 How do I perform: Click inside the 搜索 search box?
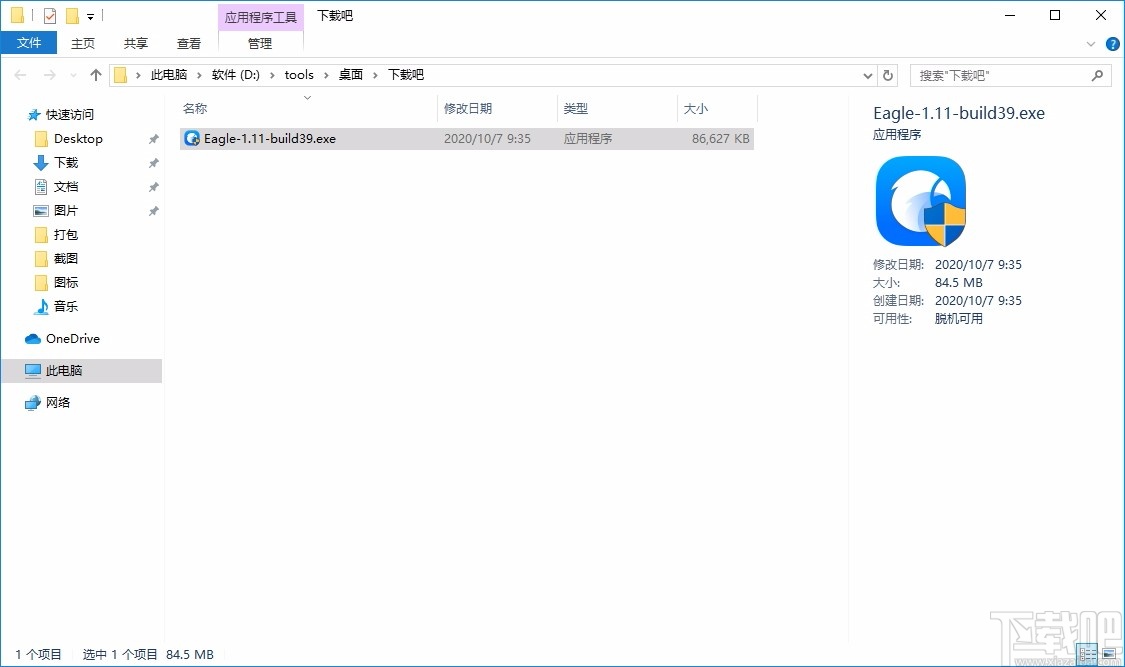click(1000, 75)
